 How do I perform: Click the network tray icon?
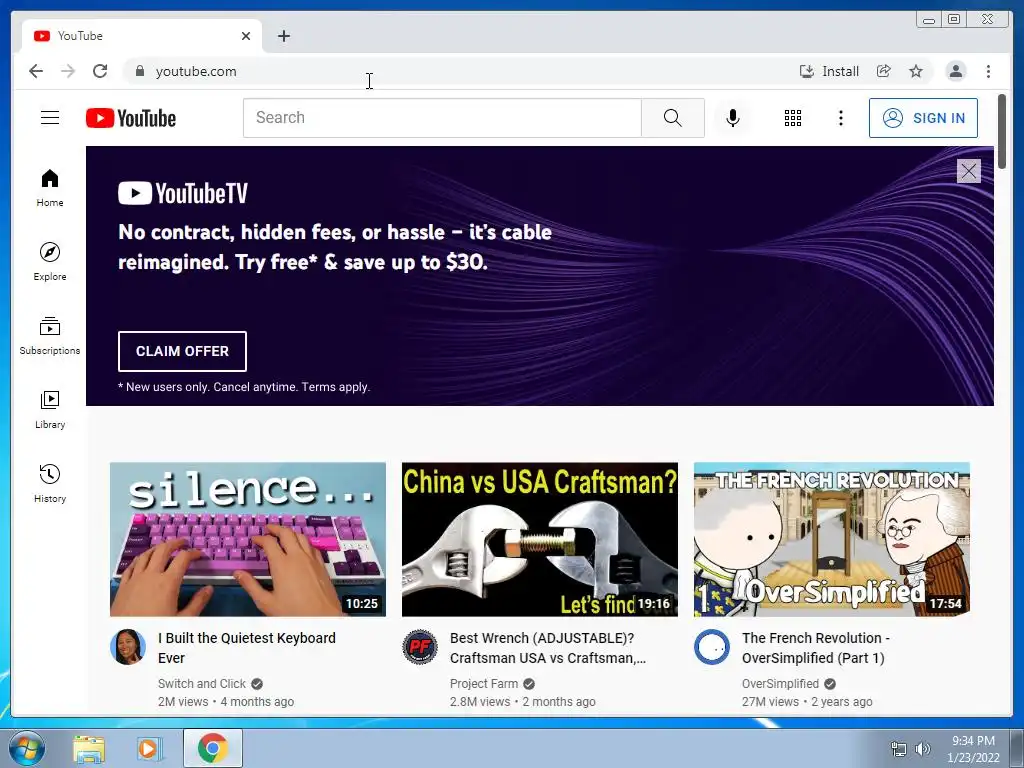[899, 749]
